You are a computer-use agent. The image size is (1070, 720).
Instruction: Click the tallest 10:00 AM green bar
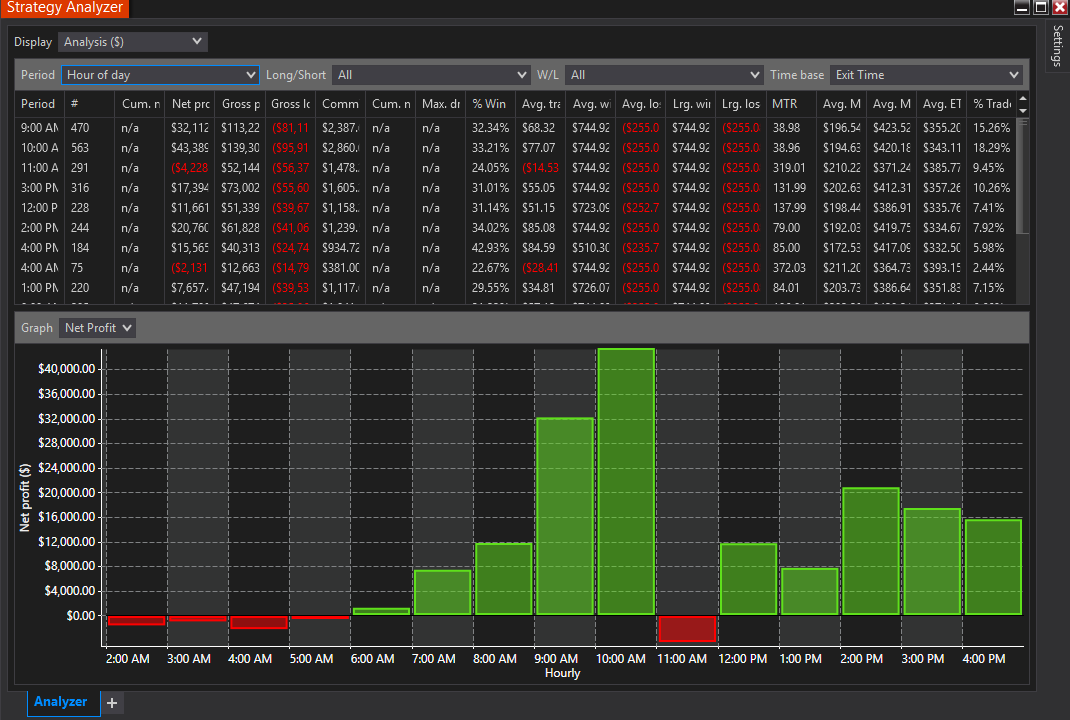[x=626, y=482]
